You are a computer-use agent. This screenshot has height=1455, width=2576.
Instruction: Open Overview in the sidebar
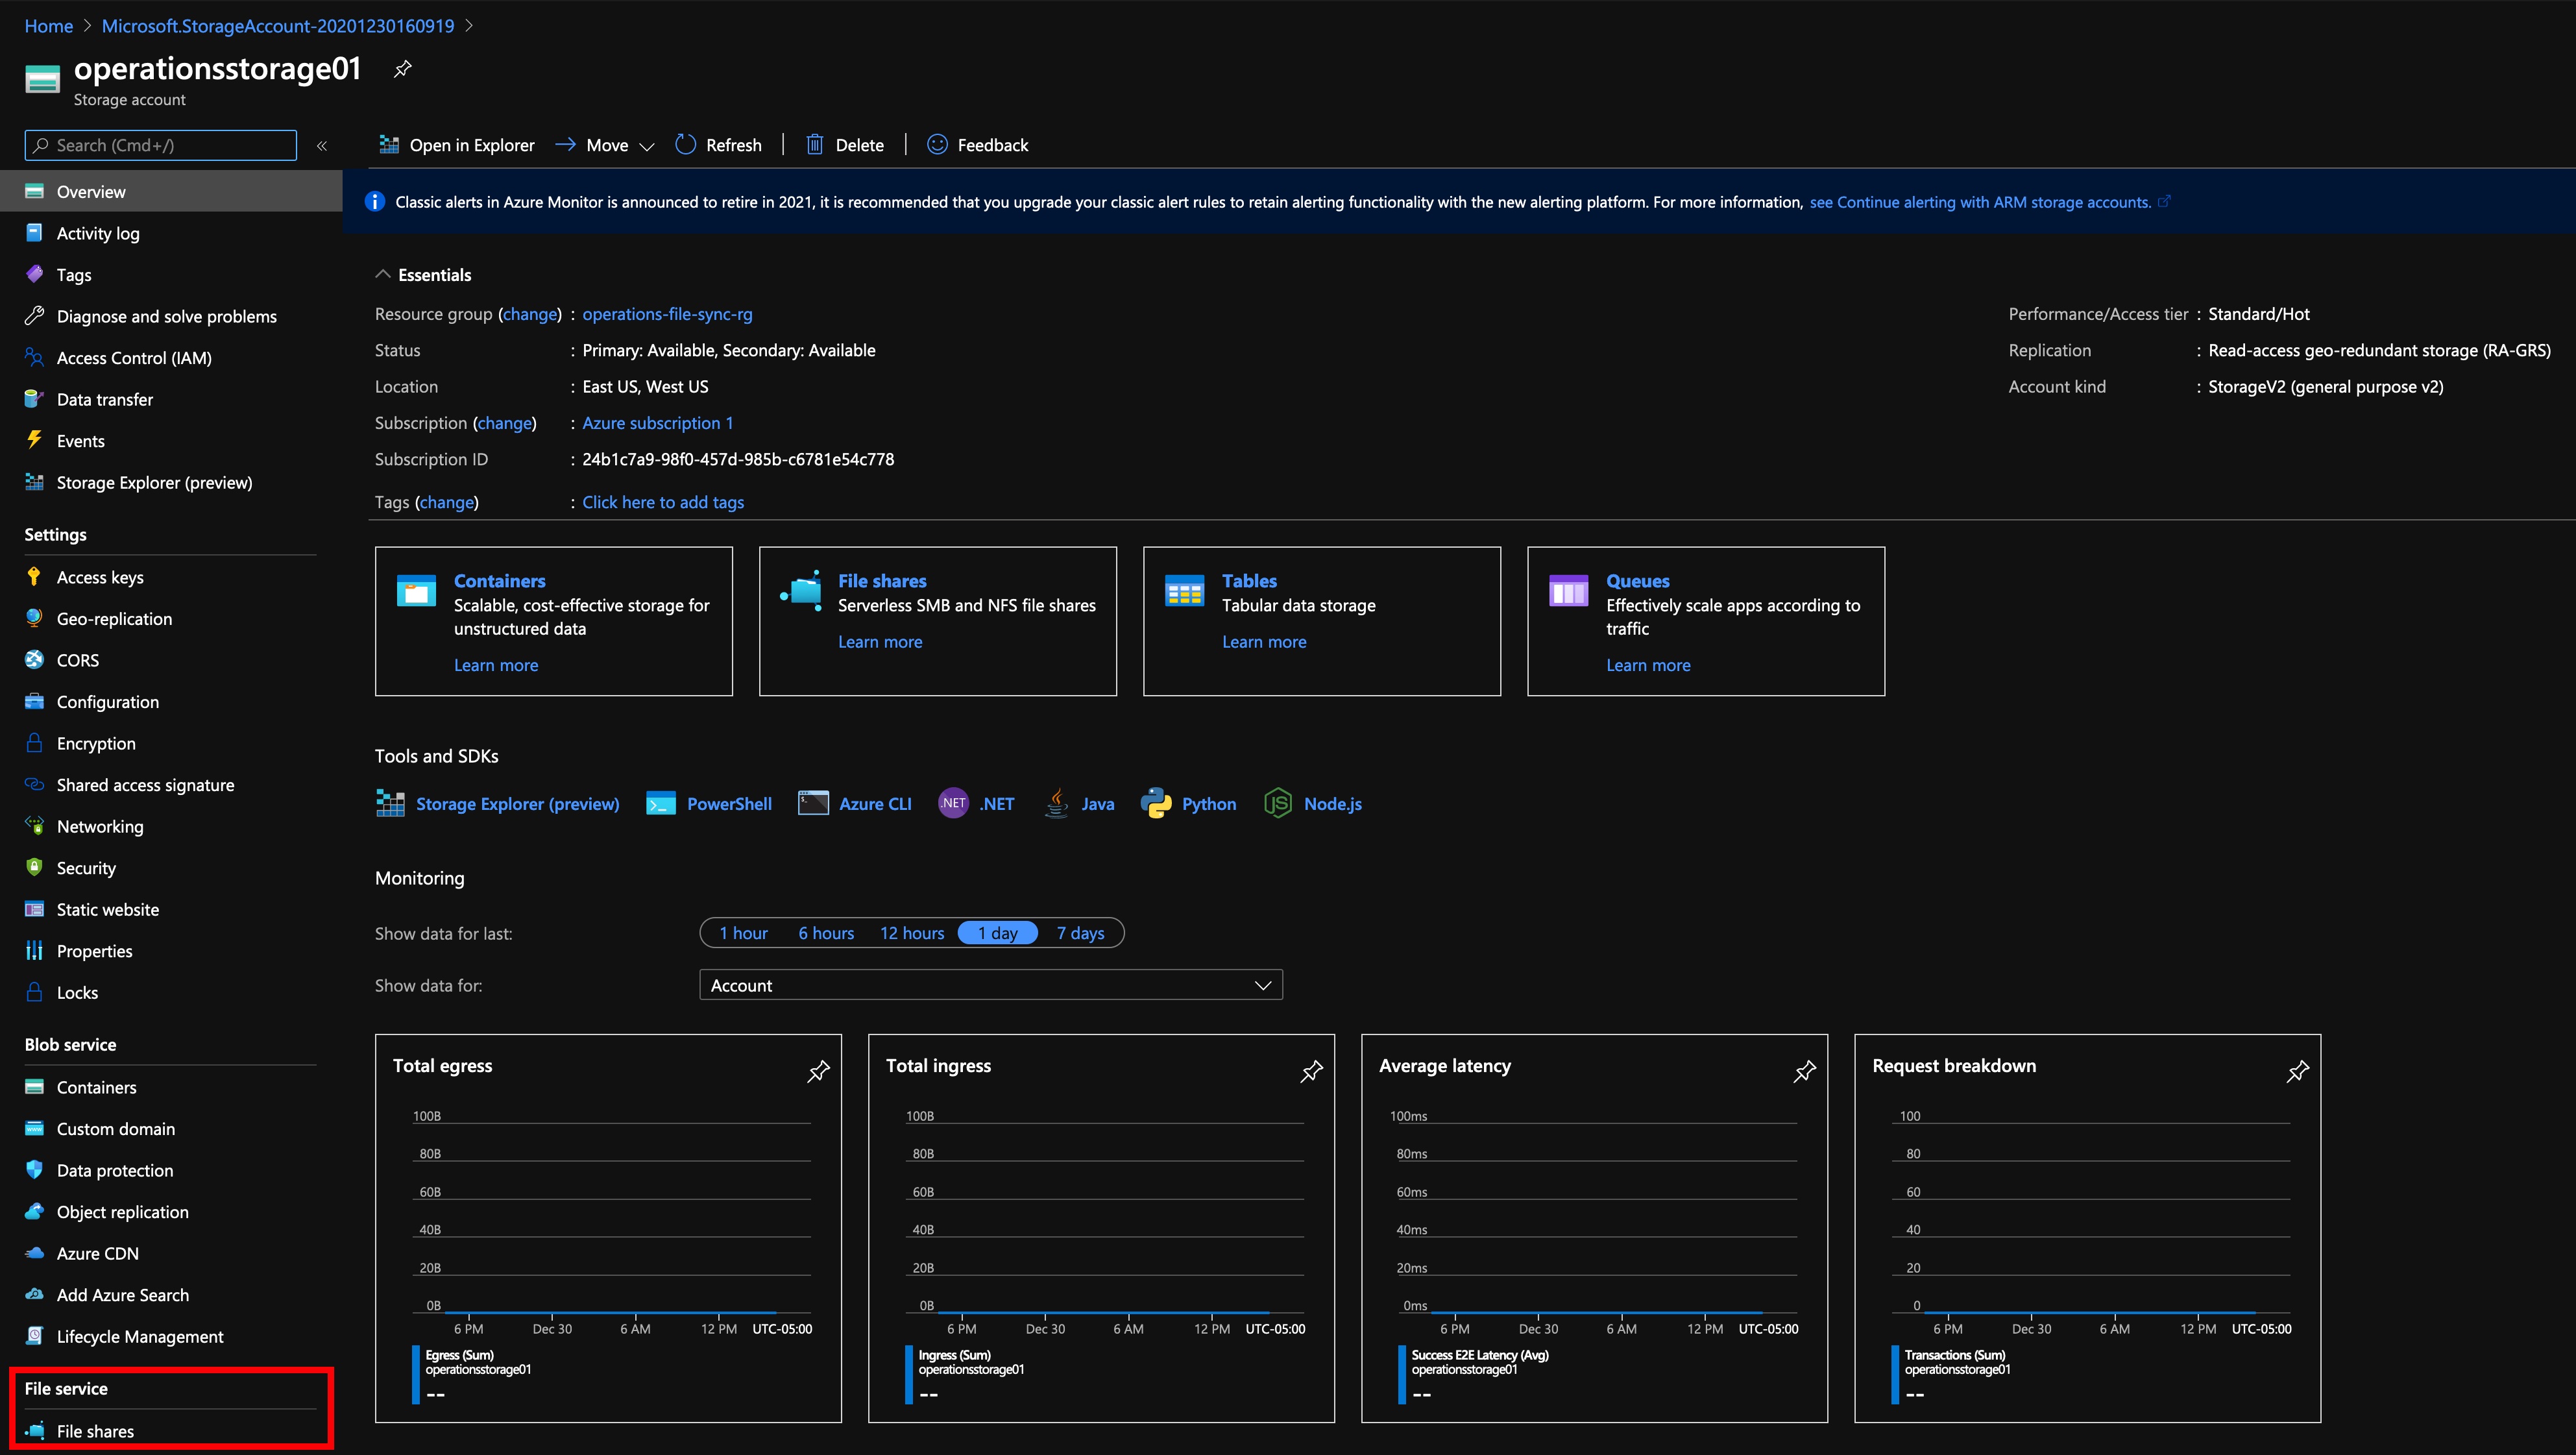[x=171, y=191]
